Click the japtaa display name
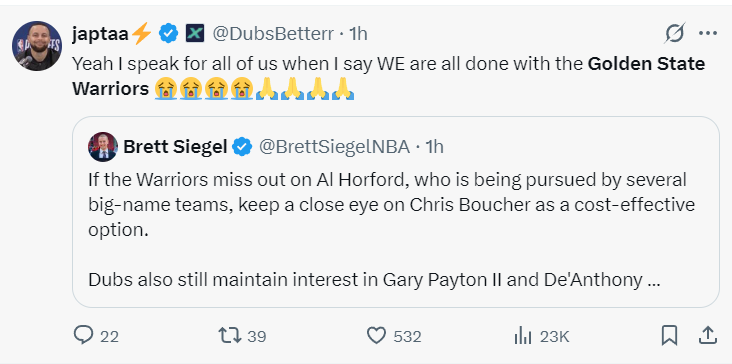Image resolution: width=732 pixels, height=364 pixels. [100, 34]
